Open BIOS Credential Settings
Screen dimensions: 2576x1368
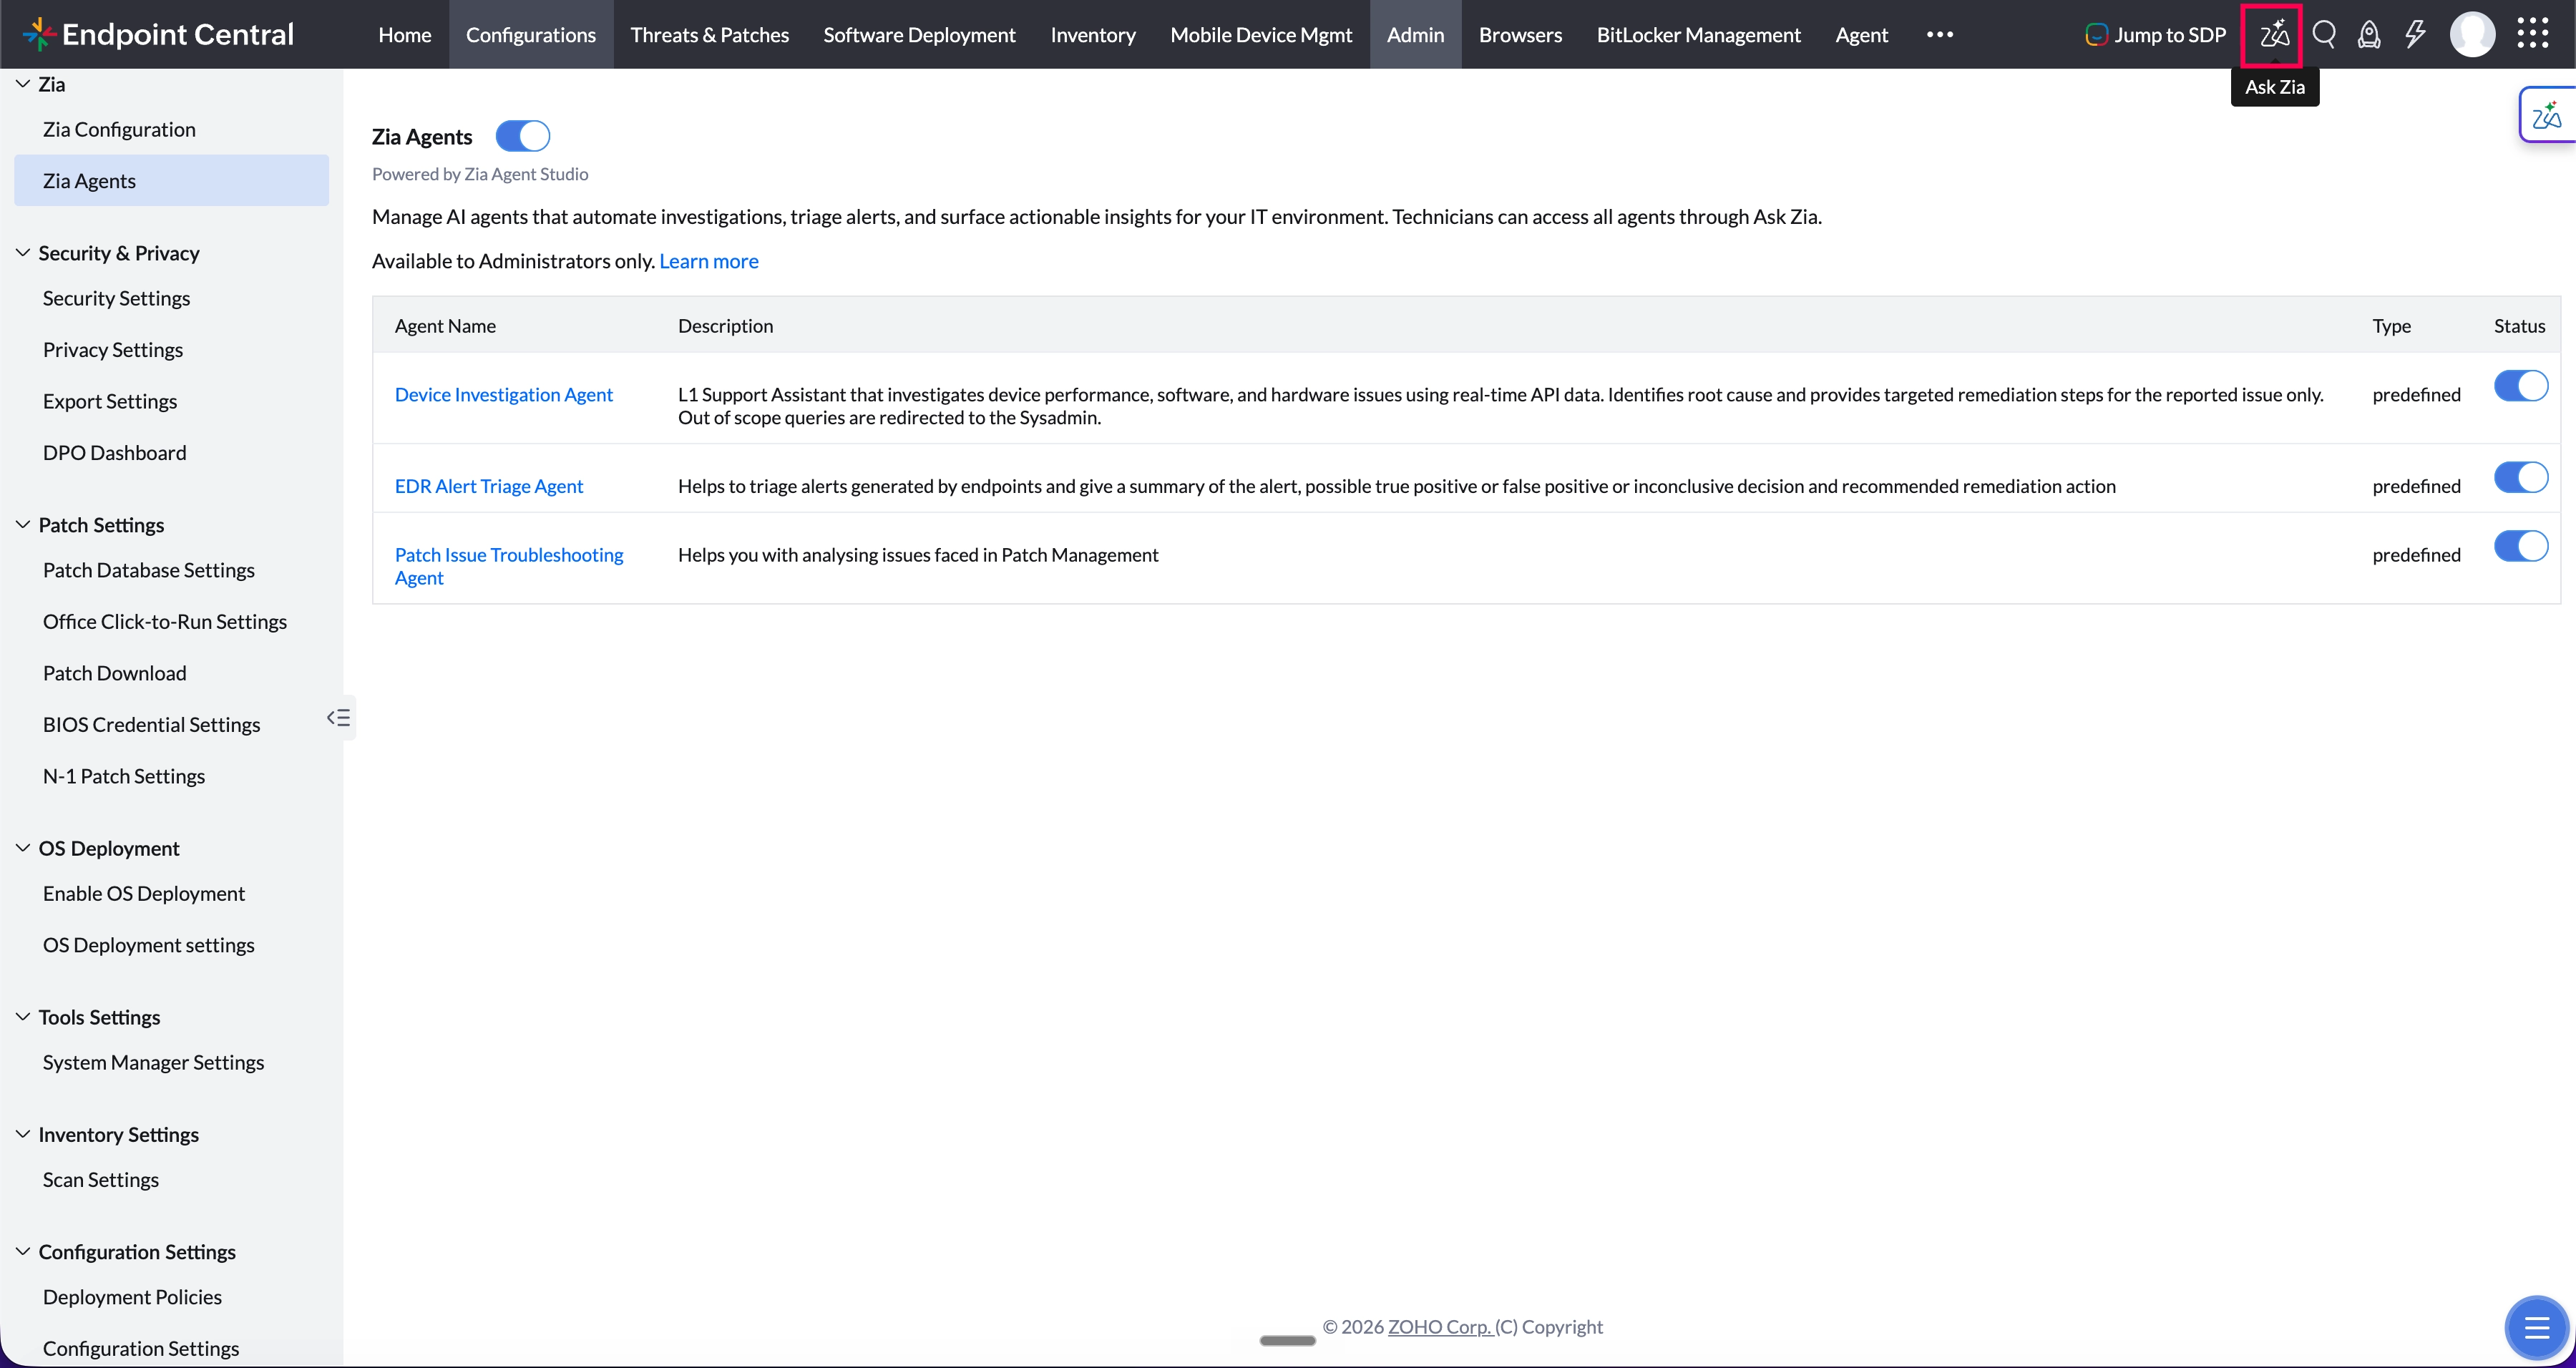(171, 724)
